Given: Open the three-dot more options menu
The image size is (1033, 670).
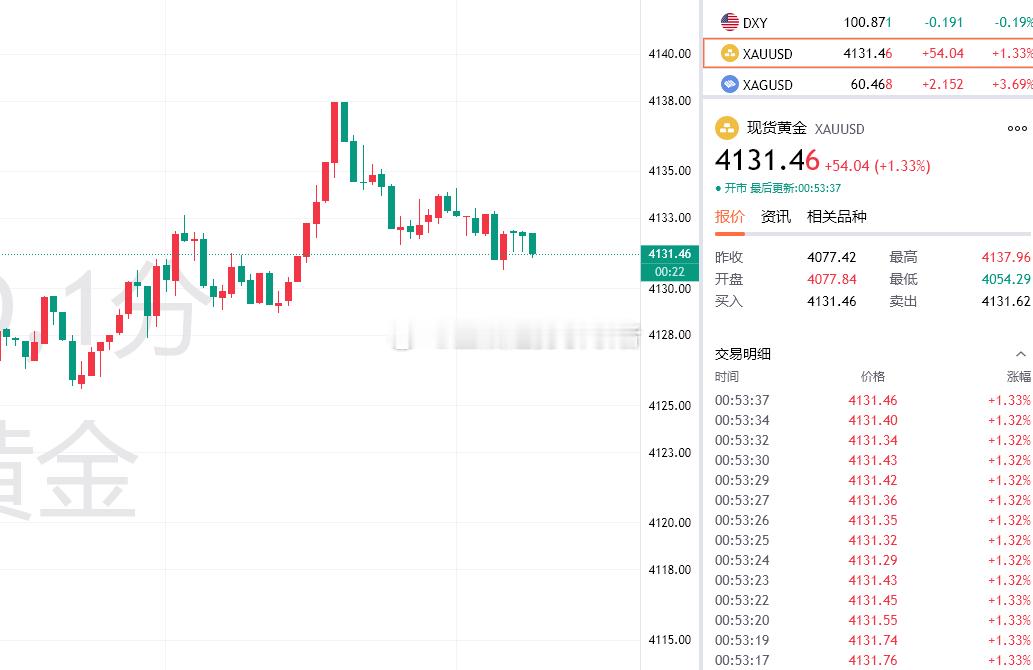Looking at the screenshot, I should point(1017,128).
